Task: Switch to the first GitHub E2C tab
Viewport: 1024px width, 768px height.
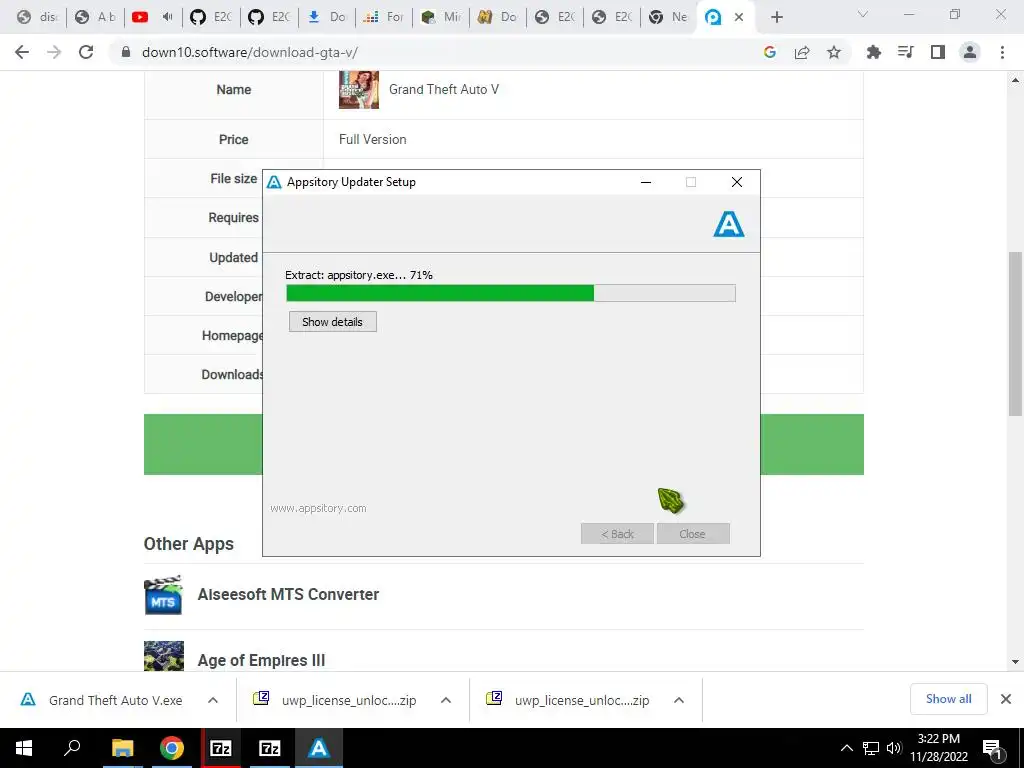Action: tap(211, 17)
